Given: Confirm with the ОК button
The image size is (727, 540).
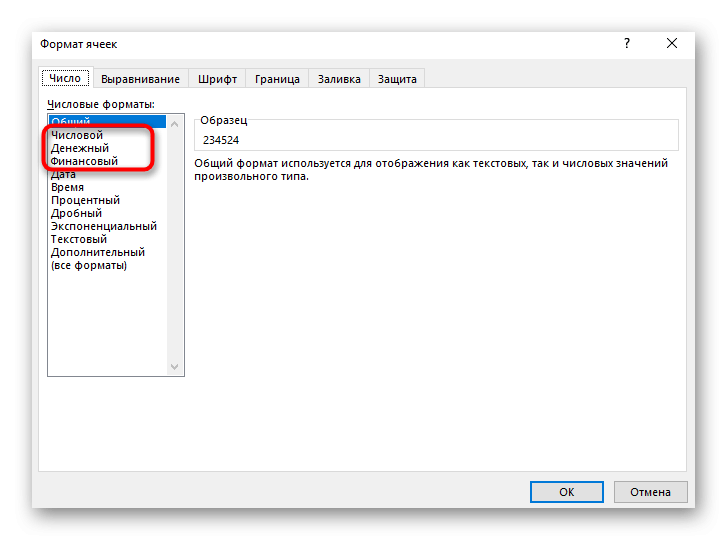Looking at the screenshot, I should point(567,492).
